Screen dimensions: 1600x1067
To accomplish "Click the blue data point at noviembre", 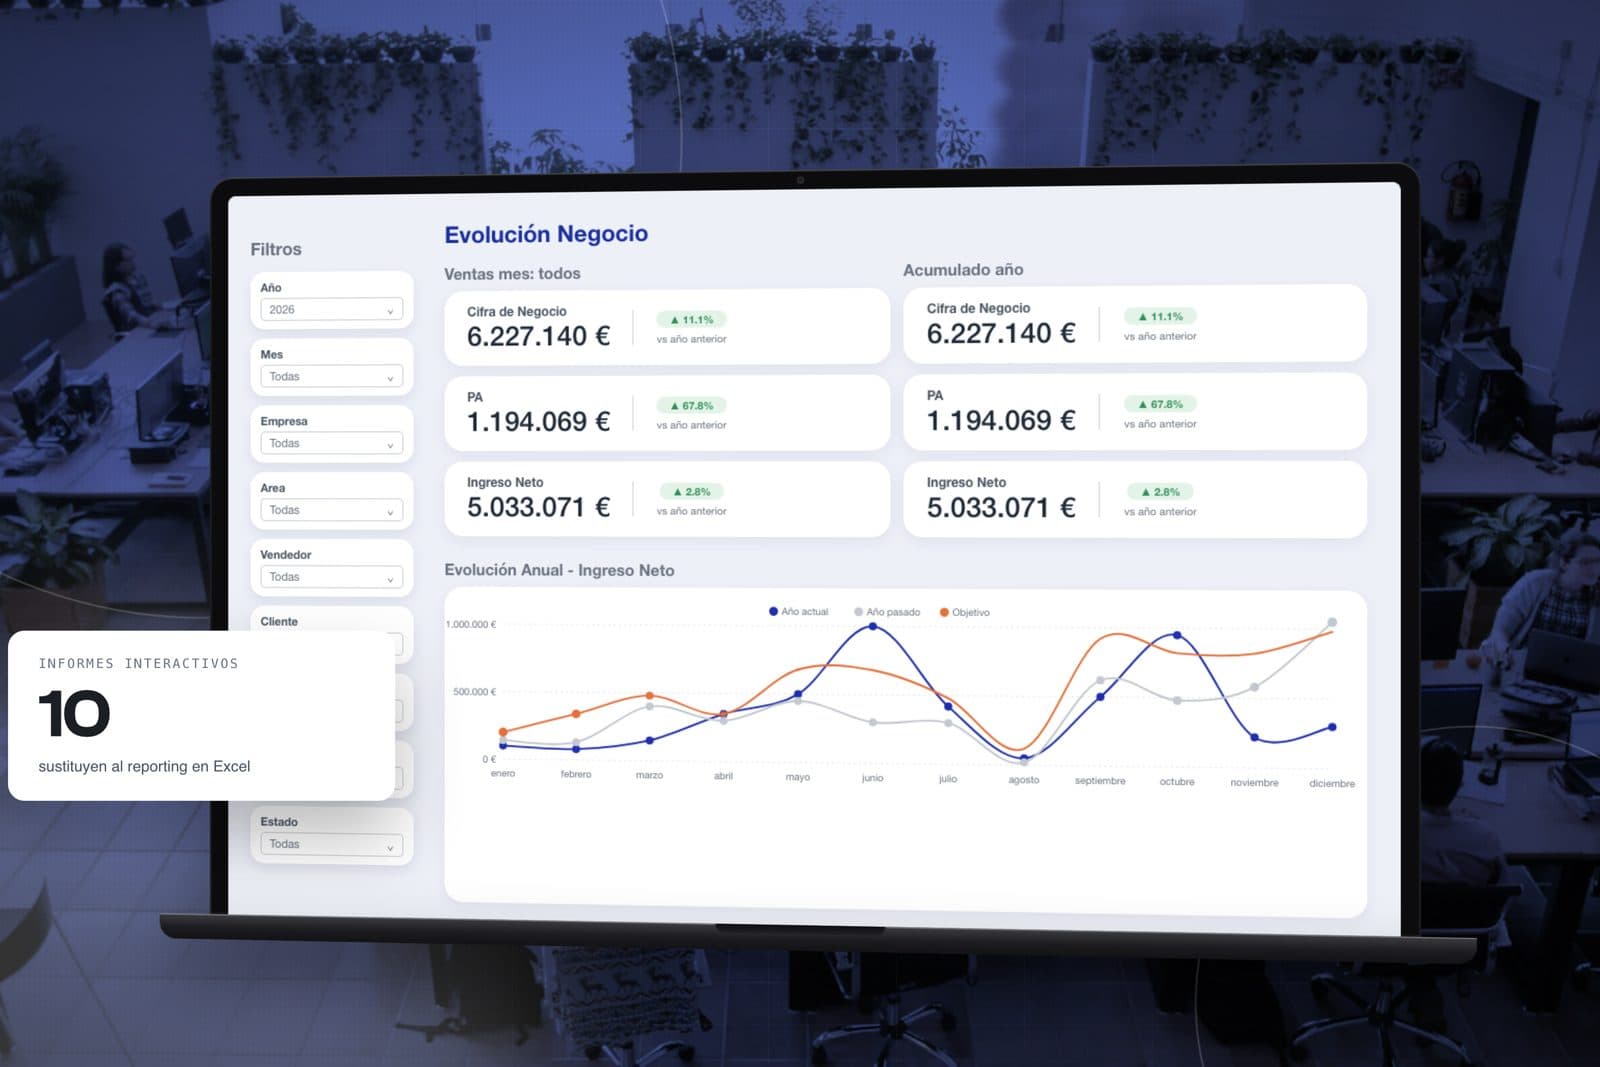I will [x=1255, y=738].
